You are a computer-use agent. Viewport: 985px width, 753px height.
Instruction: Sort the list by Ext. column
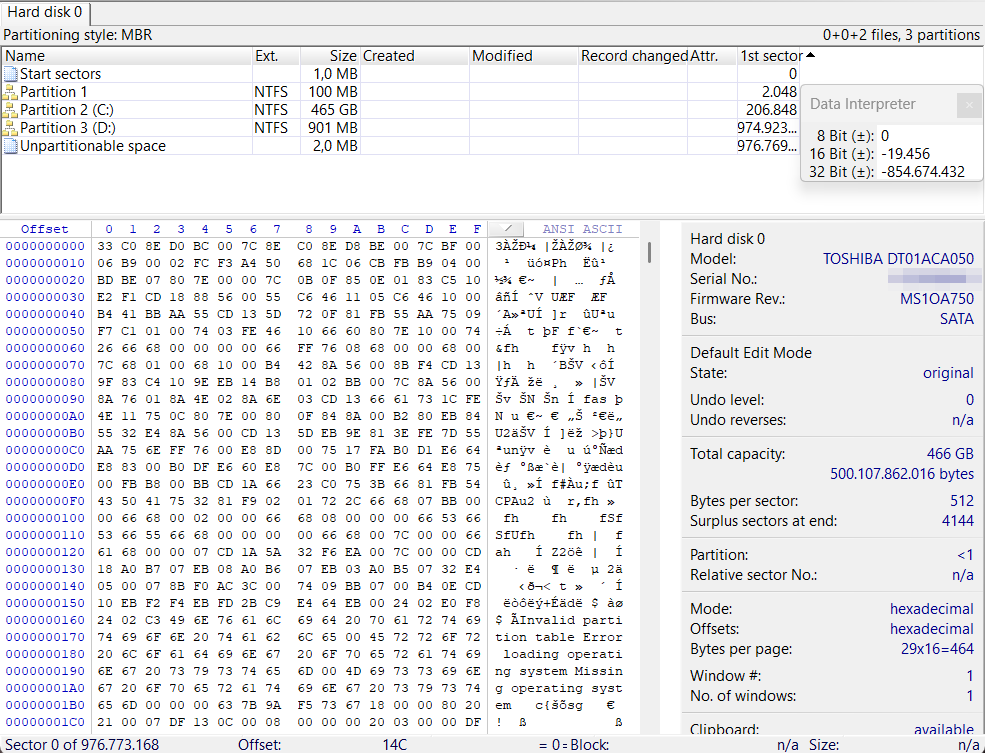click(x=276, y=56)
